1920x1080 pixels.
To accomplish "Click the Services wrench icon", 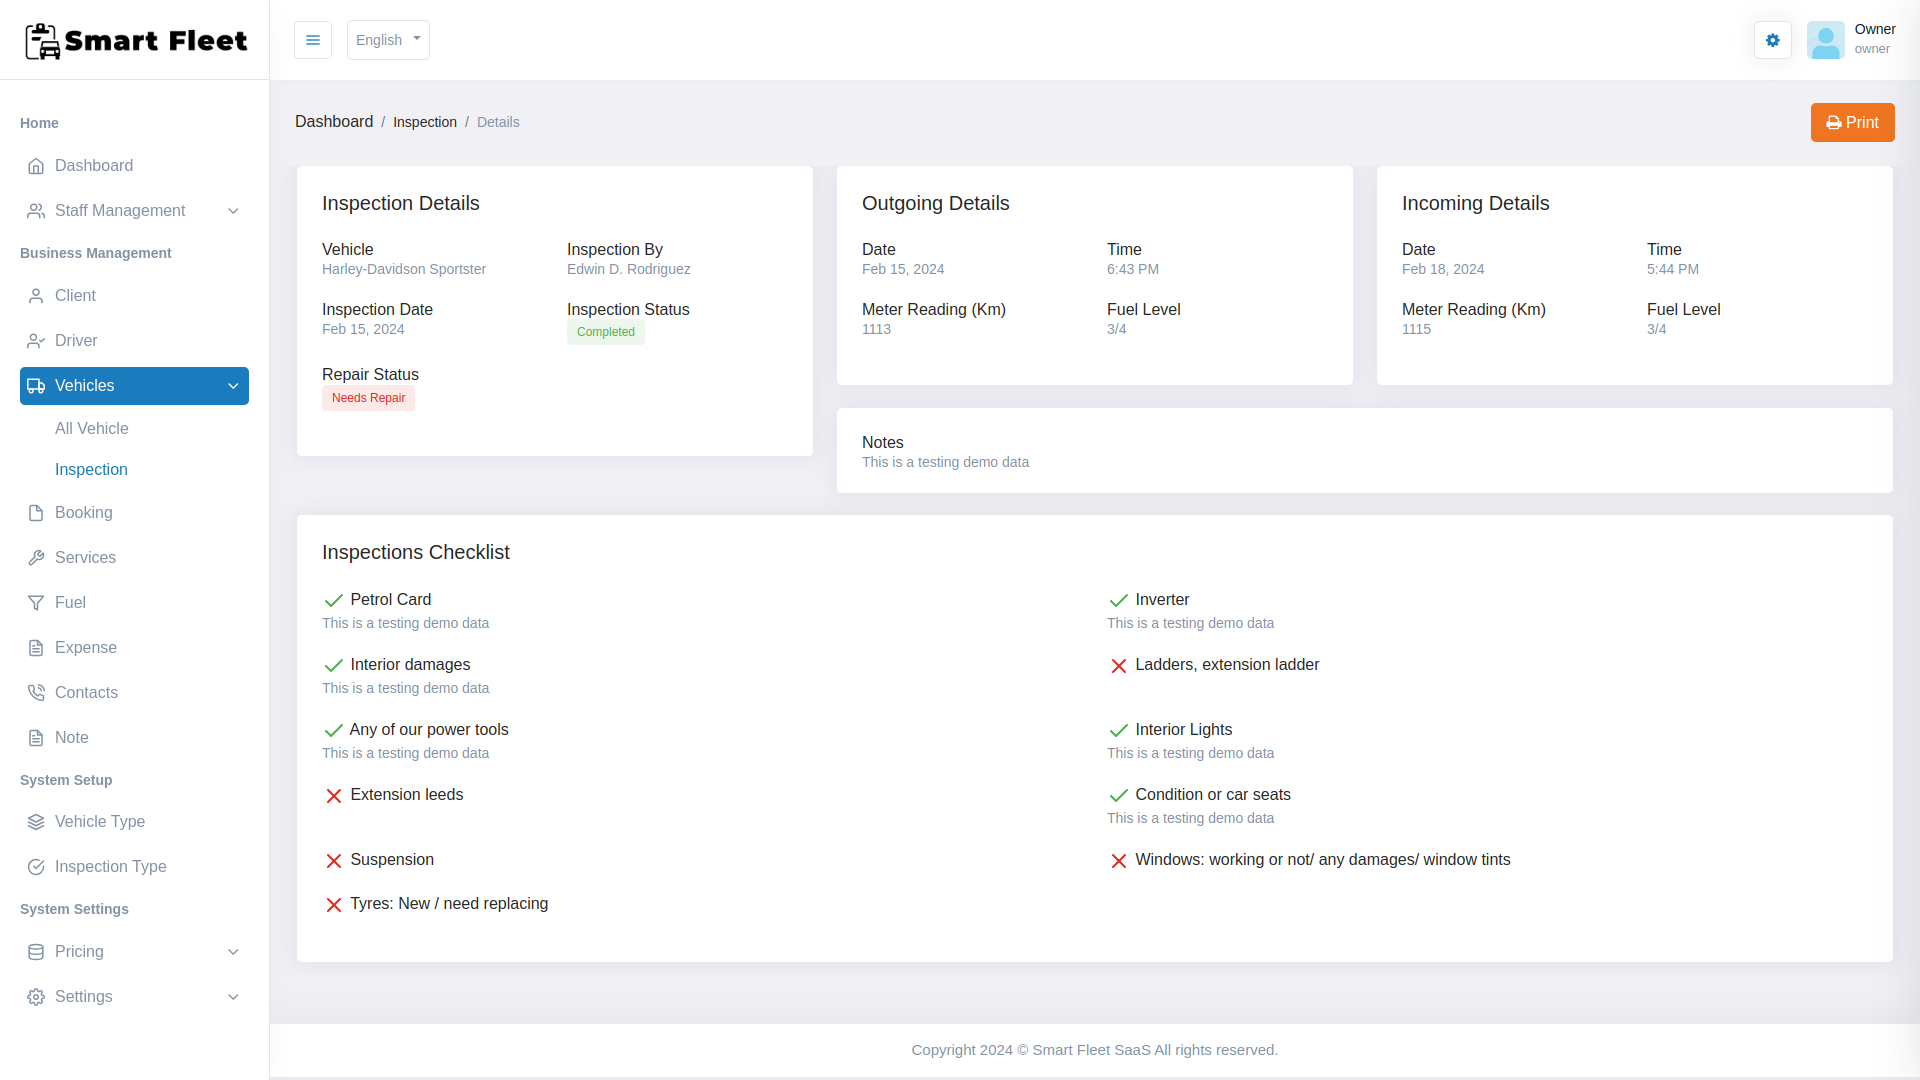I will point(36,558).
